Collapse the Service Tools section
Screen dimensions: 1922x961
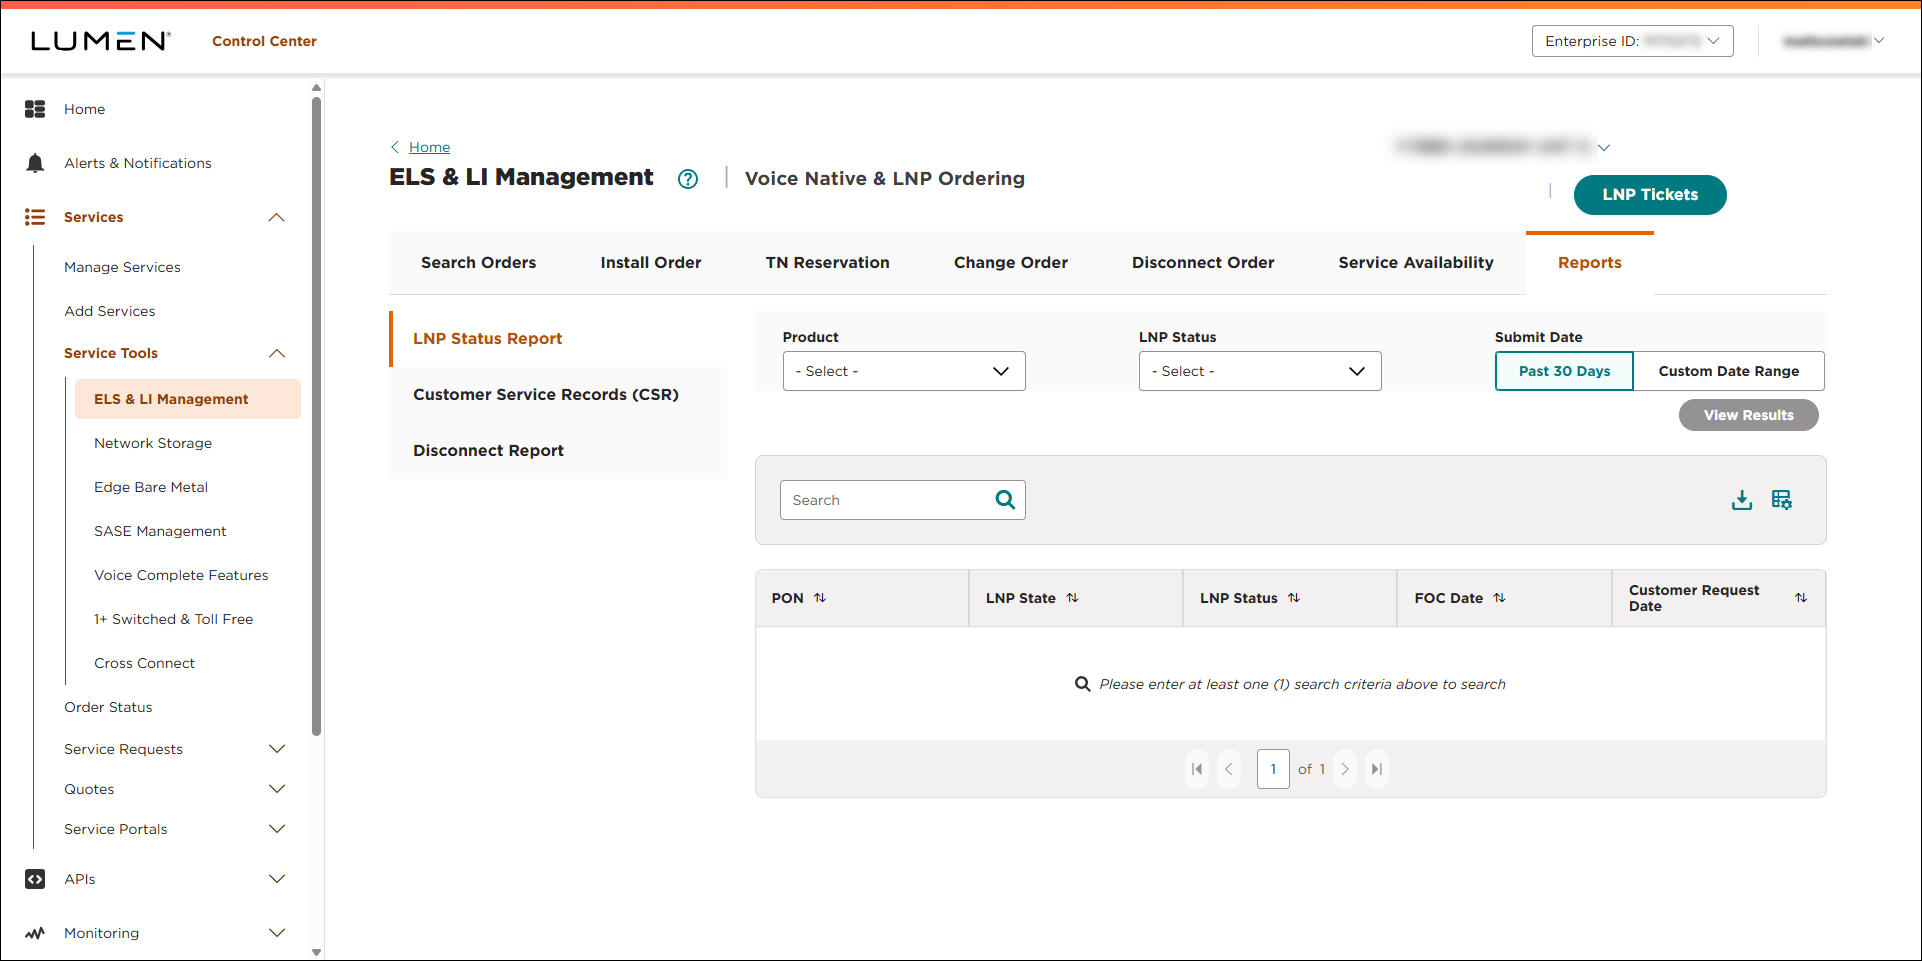tap(277, 352)
